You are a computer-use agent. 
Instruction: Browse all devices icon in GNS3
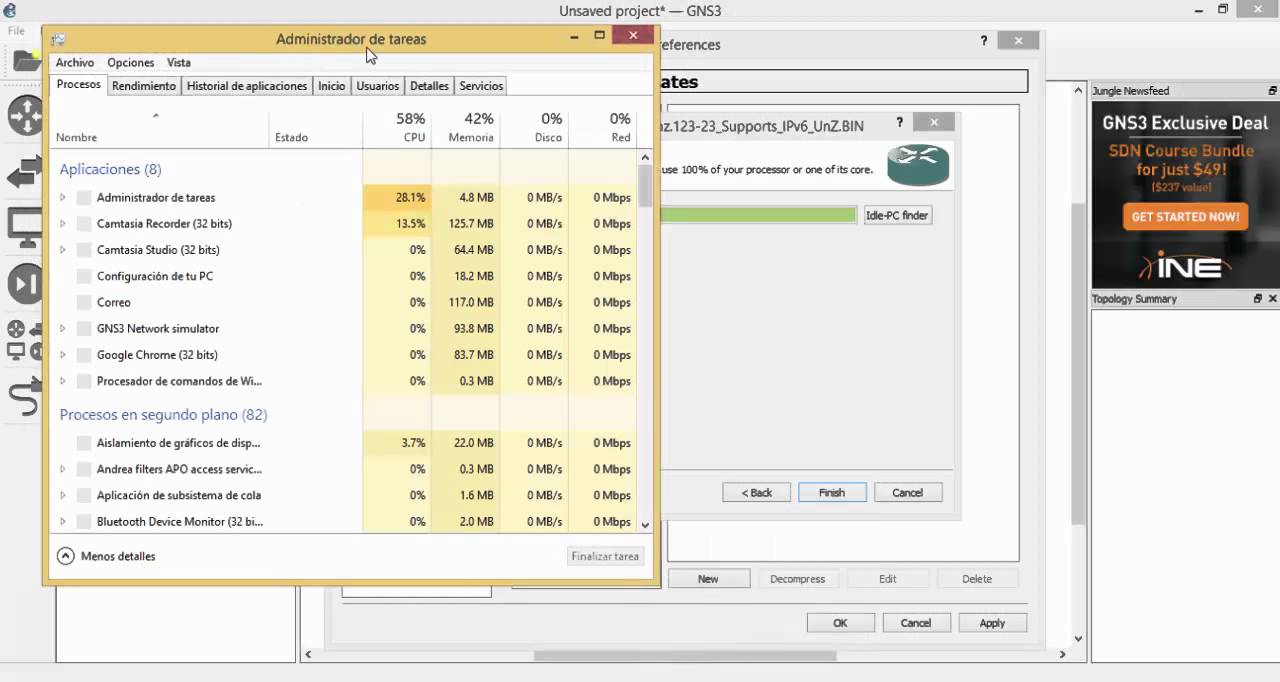click(24, 340)
